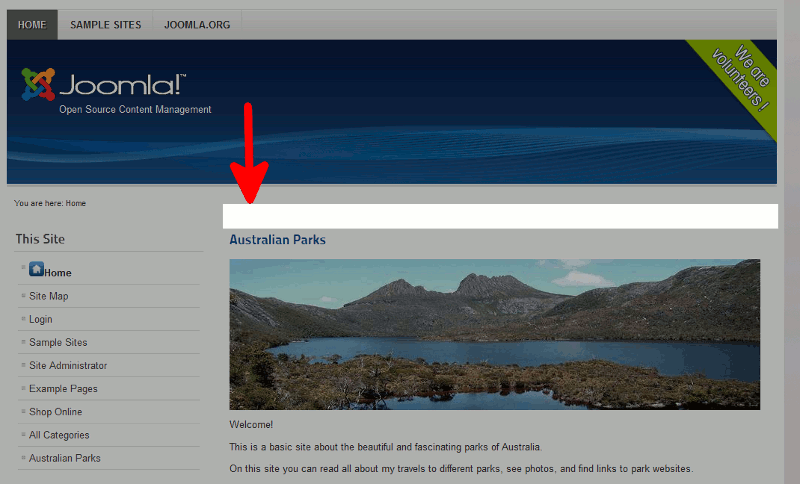Open the Site Administrator link

(68, 365)
